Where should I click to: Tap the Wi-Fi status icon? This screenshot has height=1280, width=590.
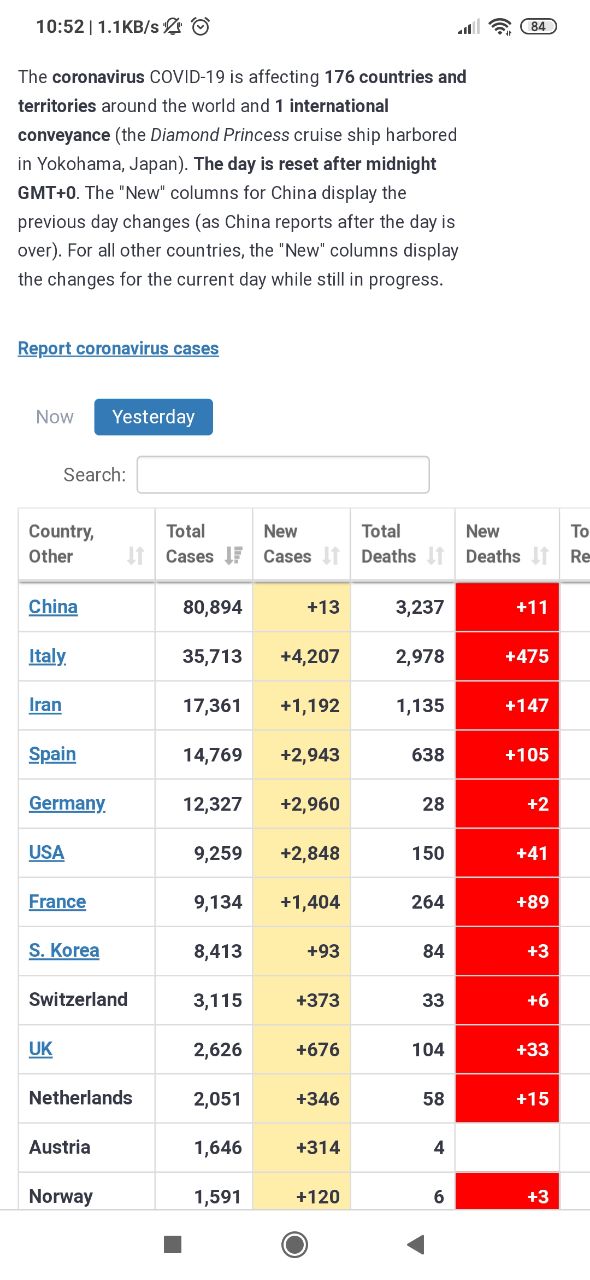(x=500, y=27)
